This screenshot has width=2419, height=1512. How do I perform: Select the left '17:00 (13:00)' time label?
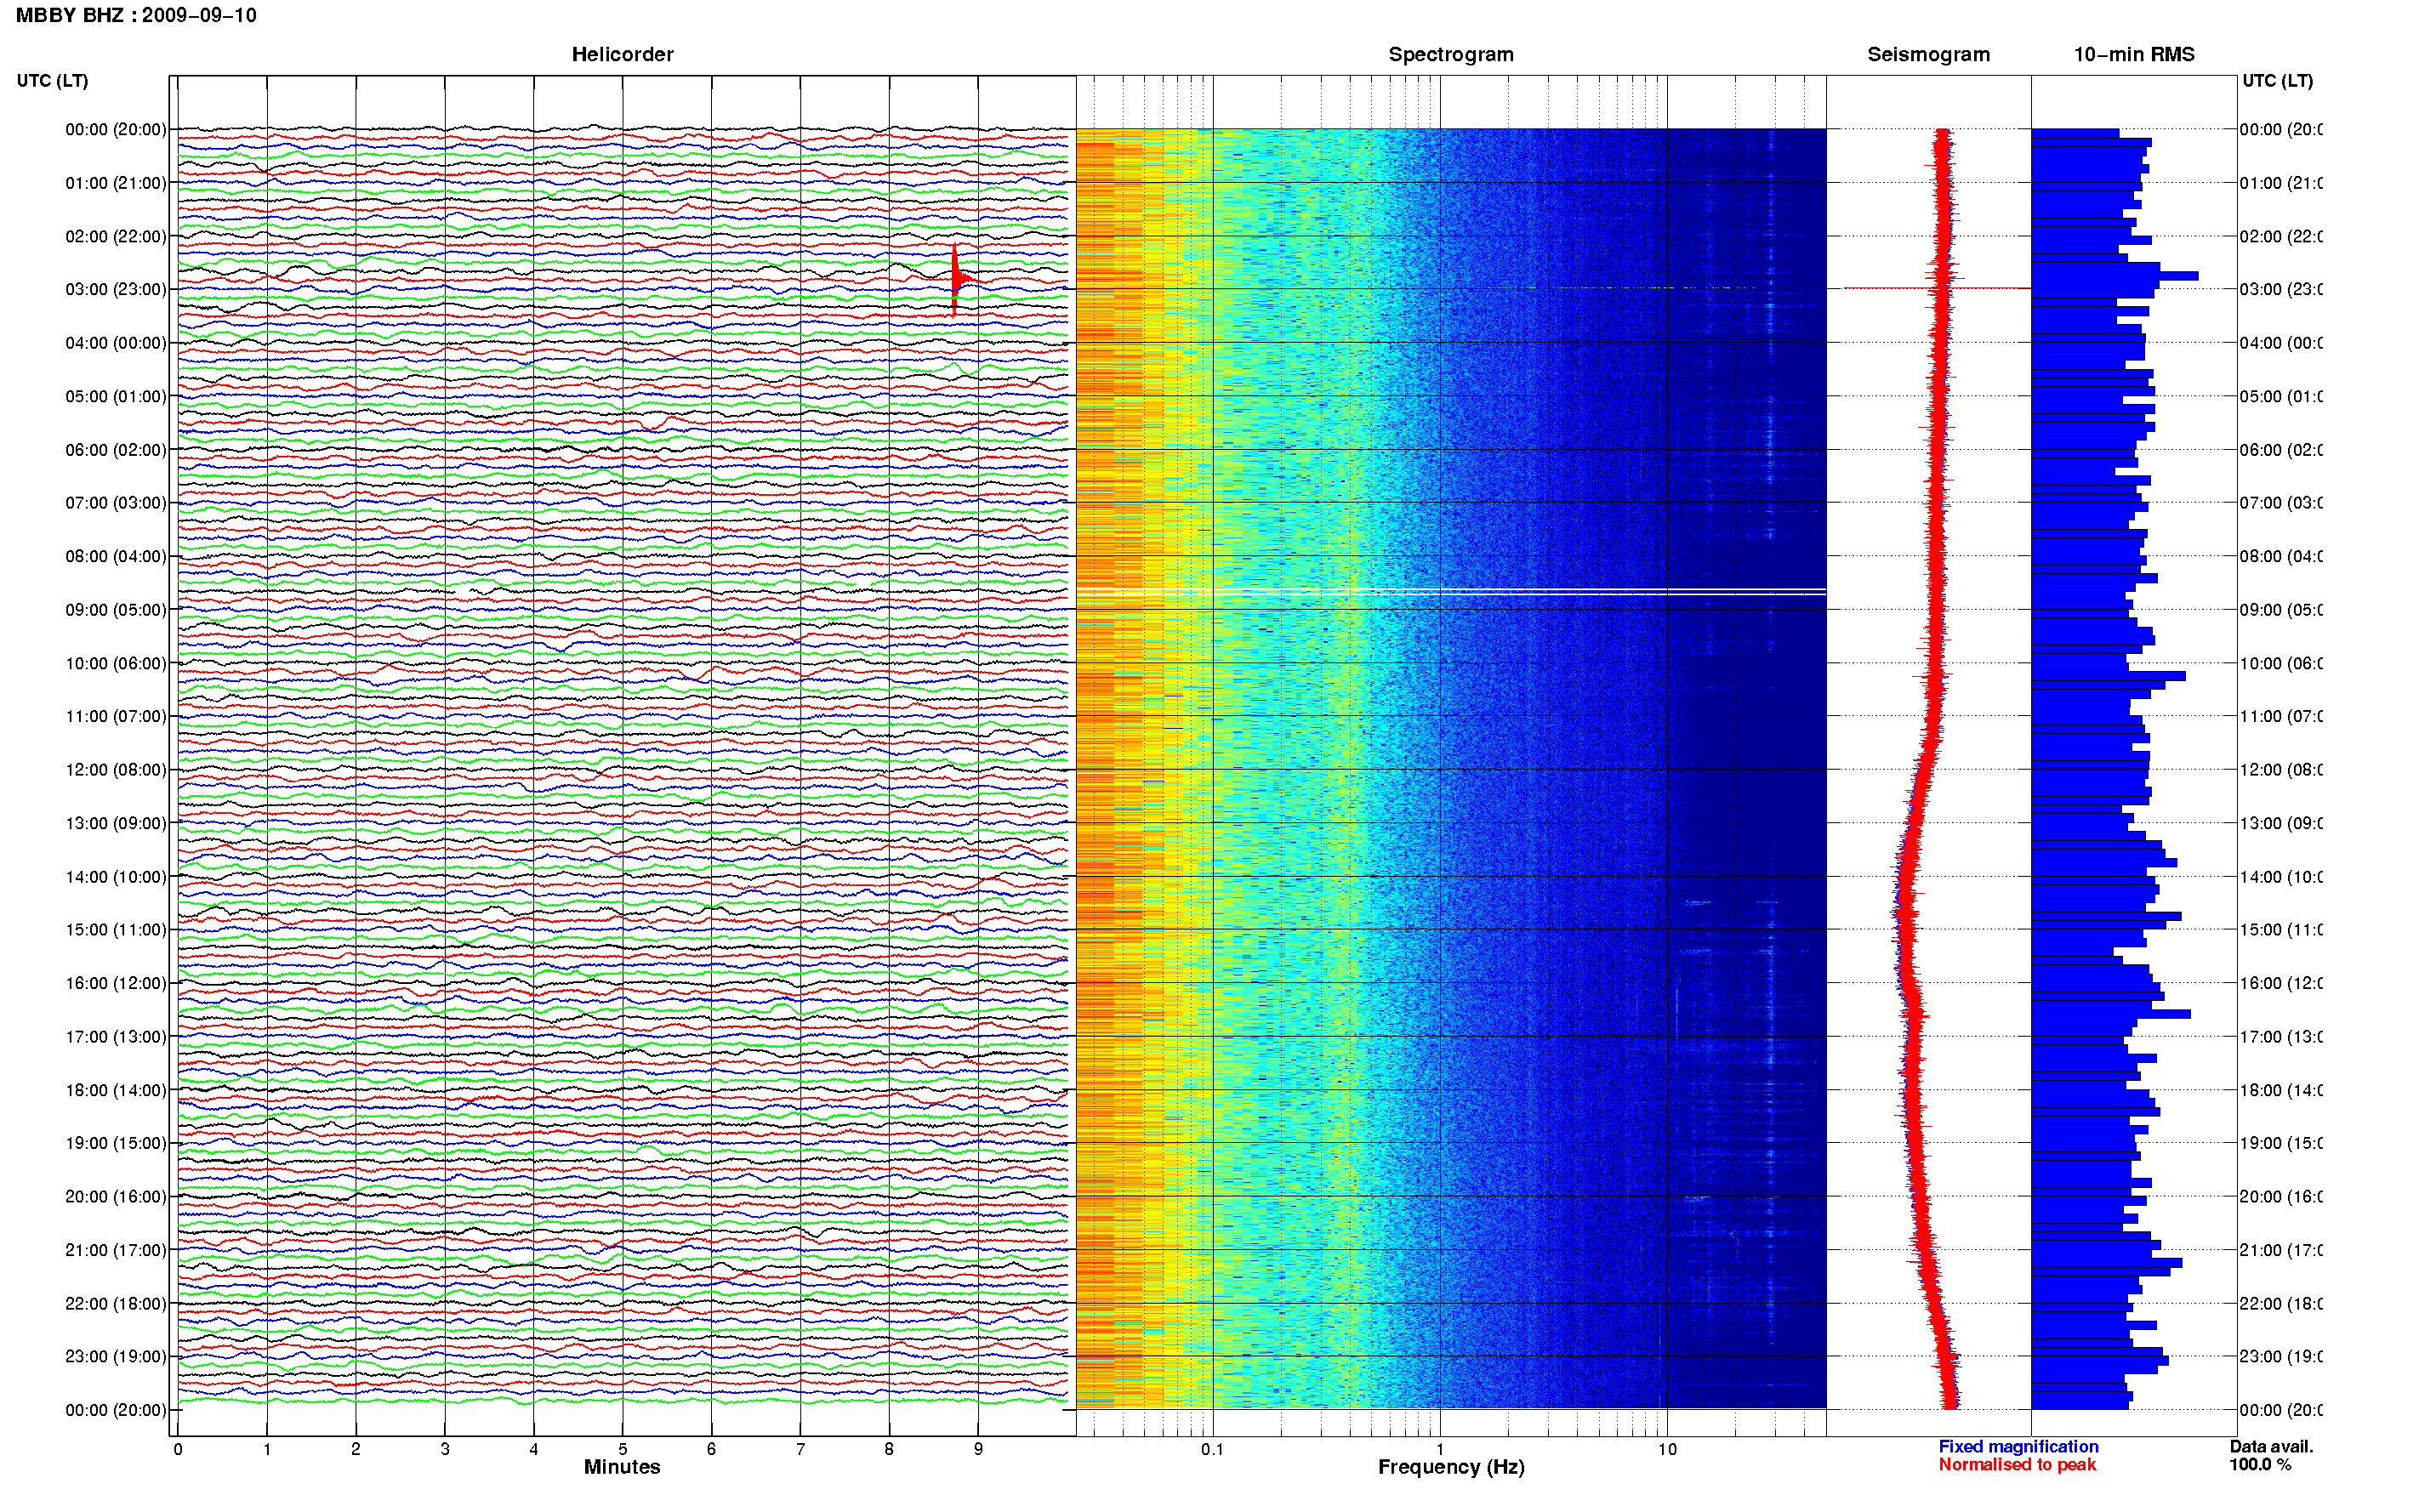(116, 1037)
